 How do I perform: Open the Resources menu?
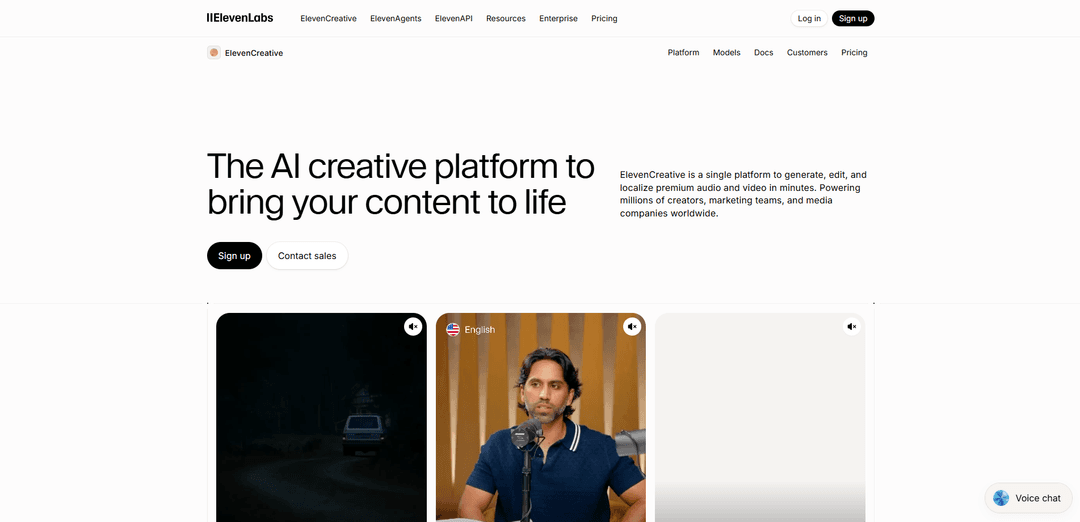pyautogui.click(x=506, y=19)
